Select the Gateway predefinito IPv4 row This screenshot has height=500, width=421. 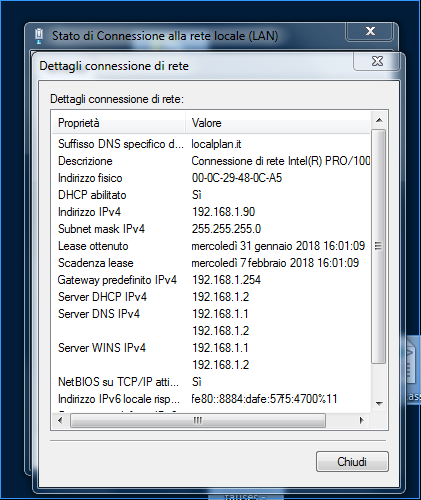211,280
